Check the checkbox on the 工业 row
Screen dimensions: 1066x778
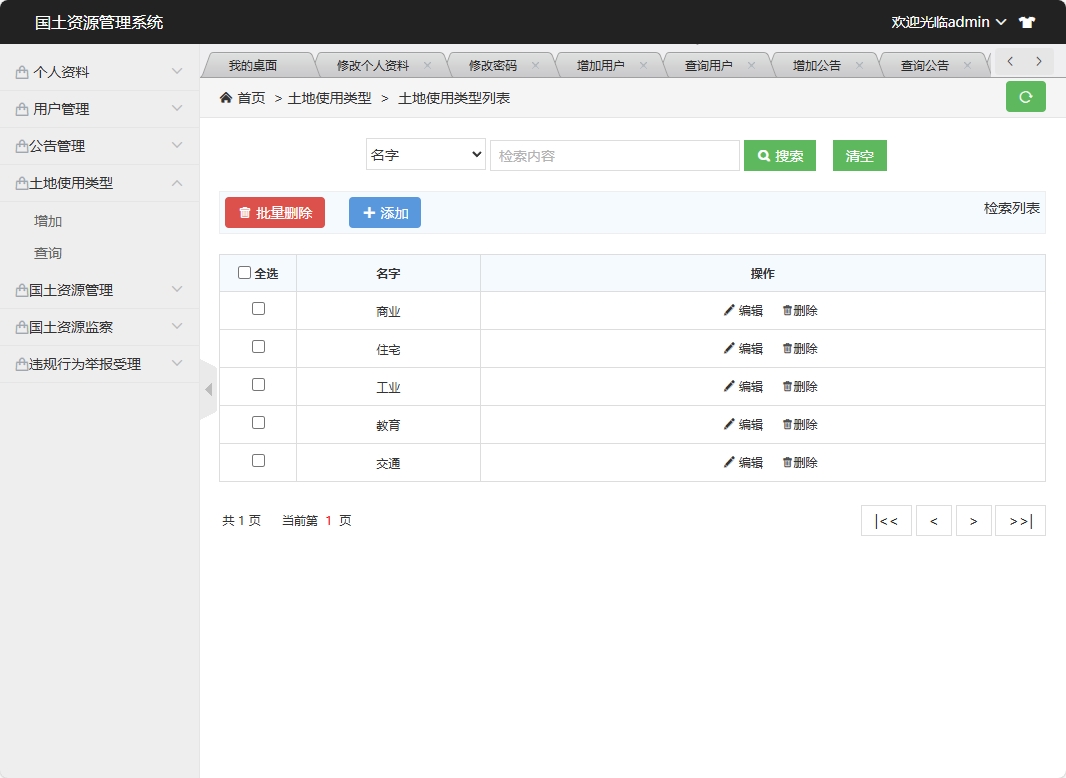coord(258,385)
